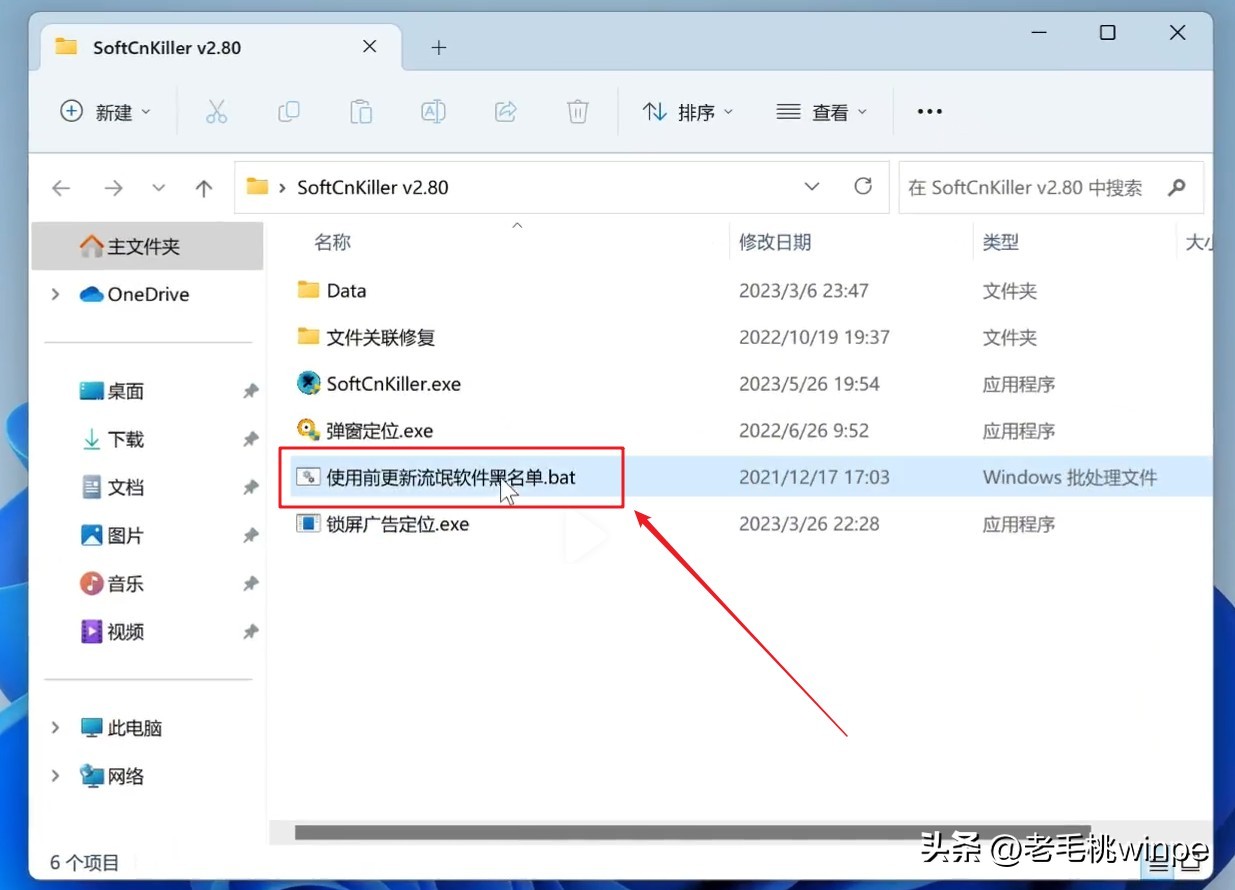This screenshot has height=890, width=1235.
Task: Select the SoftCnKiller v2.80 tab
Action: click(165, 46)
